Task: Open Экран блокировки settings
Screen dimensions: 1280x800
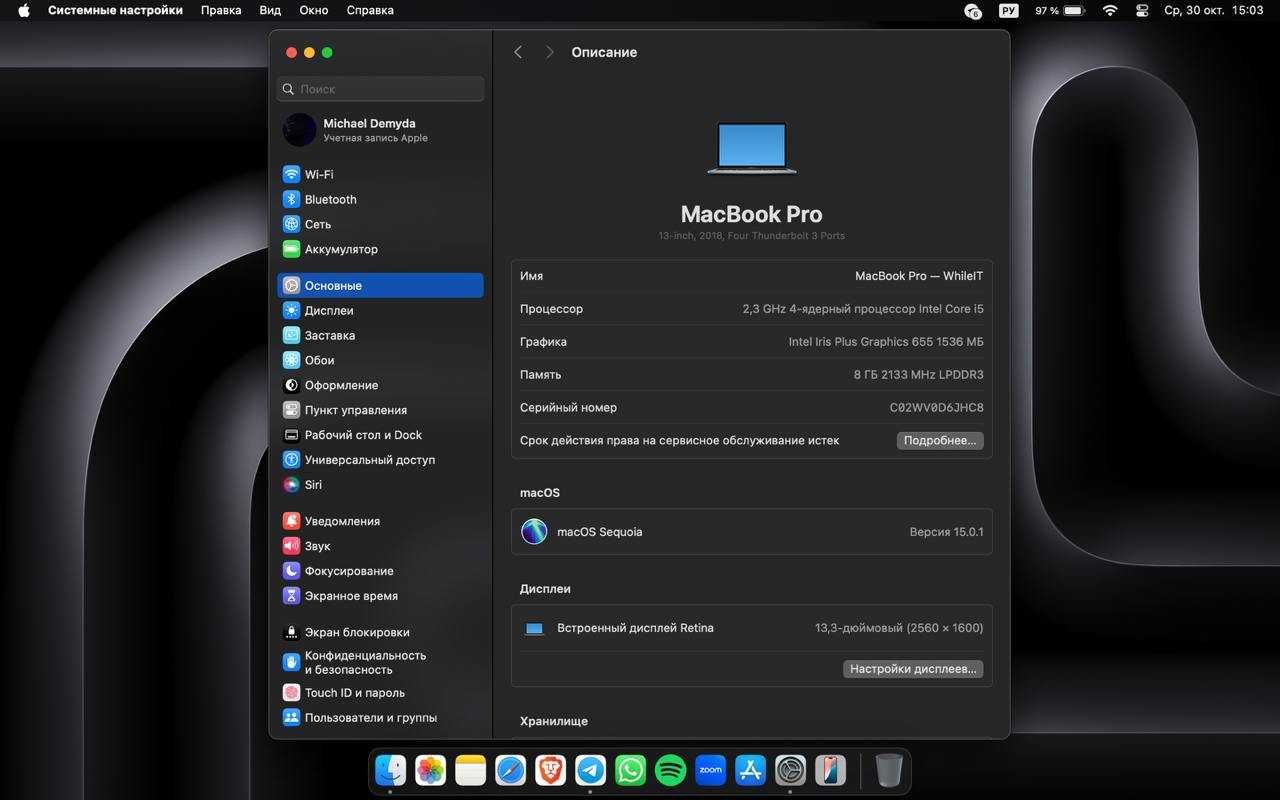Action: (x=380, y=632)
